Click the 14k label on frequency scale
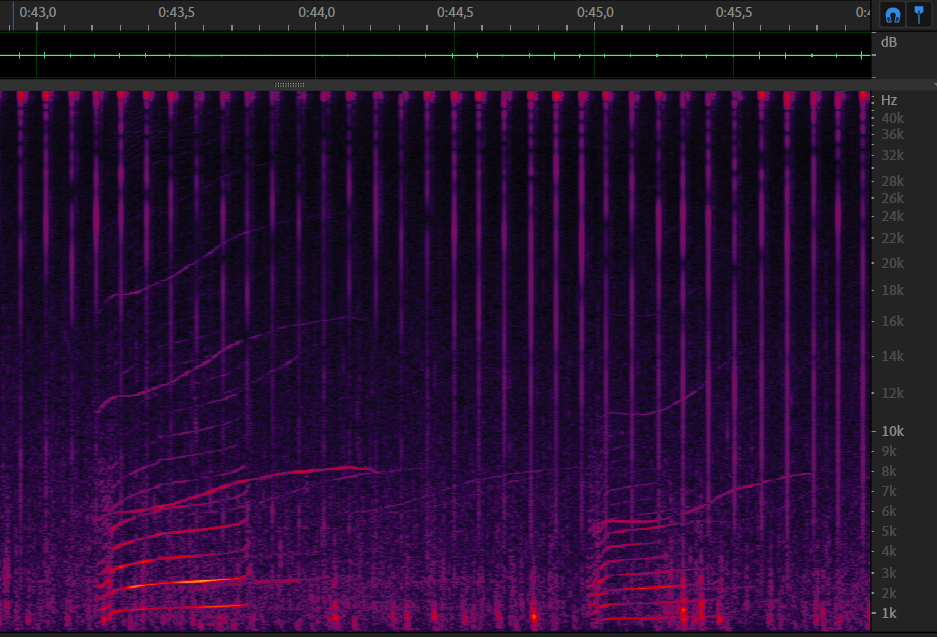This screenshot has width=937, height=637. (892, 356)
